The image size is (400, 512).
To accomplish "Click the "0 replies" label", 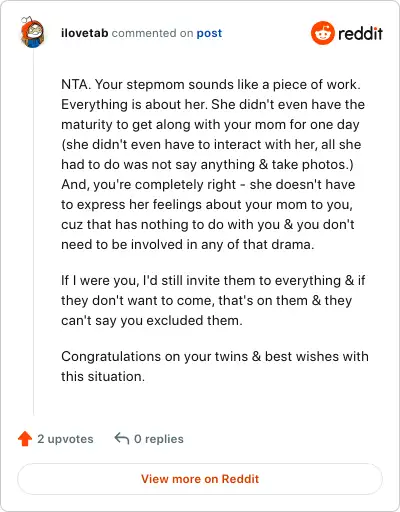I will pos(159,439).
